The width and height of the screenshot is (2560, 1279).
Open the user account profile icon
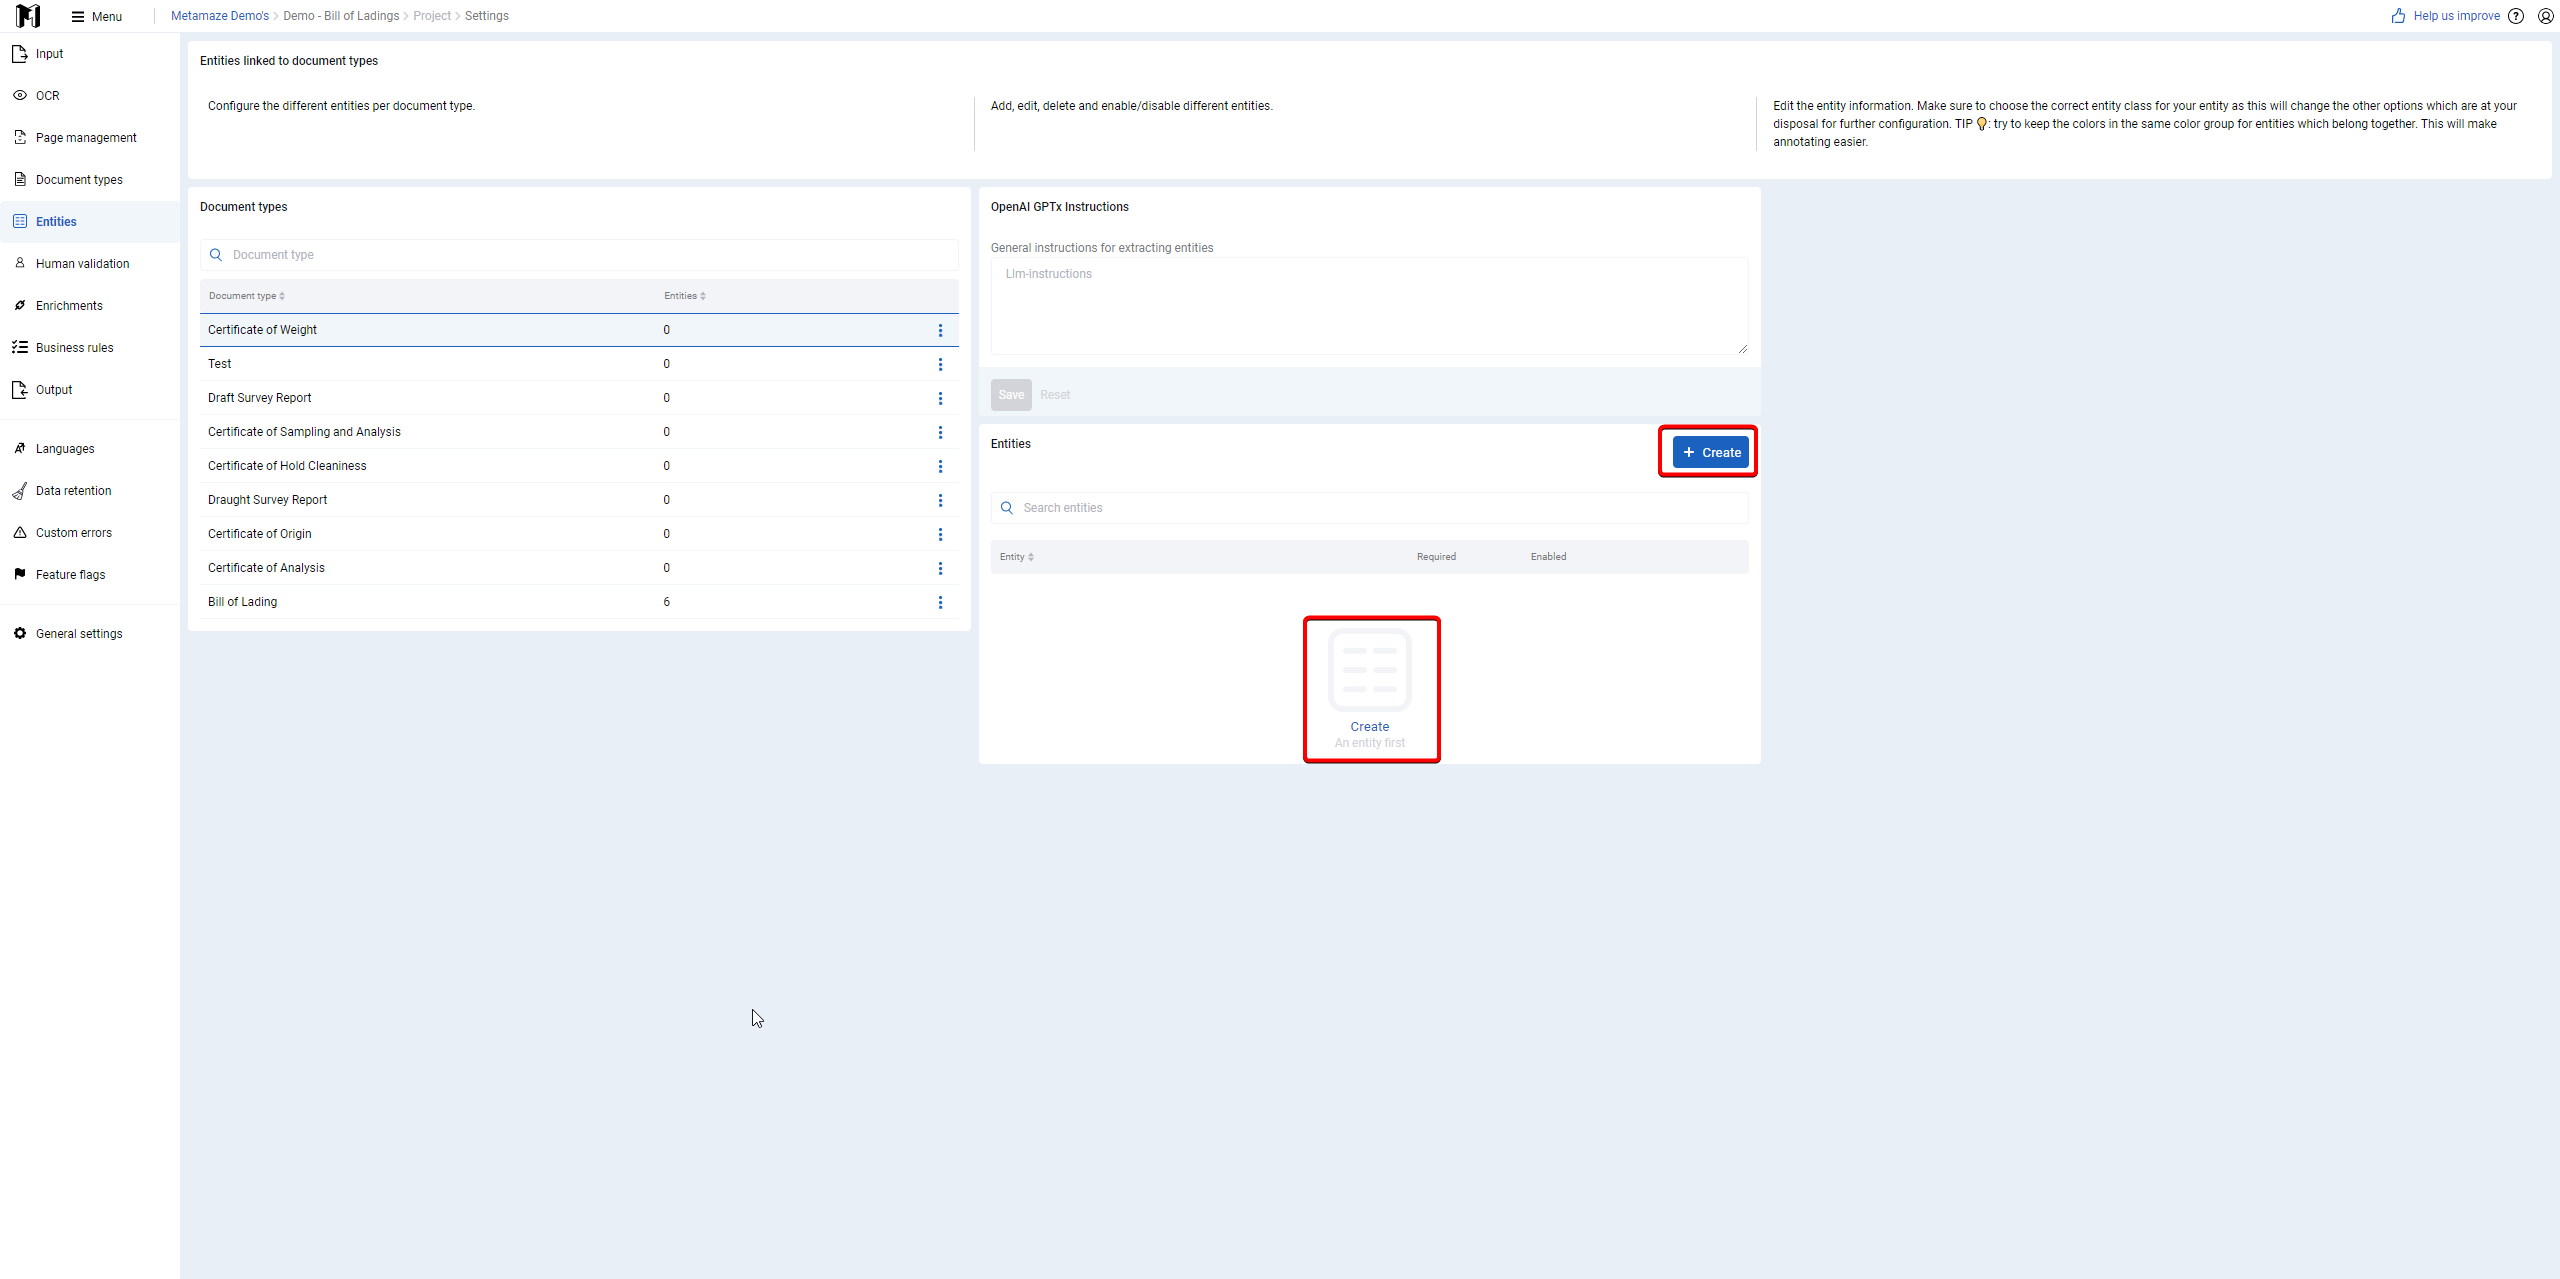[x=2546, y=16]
